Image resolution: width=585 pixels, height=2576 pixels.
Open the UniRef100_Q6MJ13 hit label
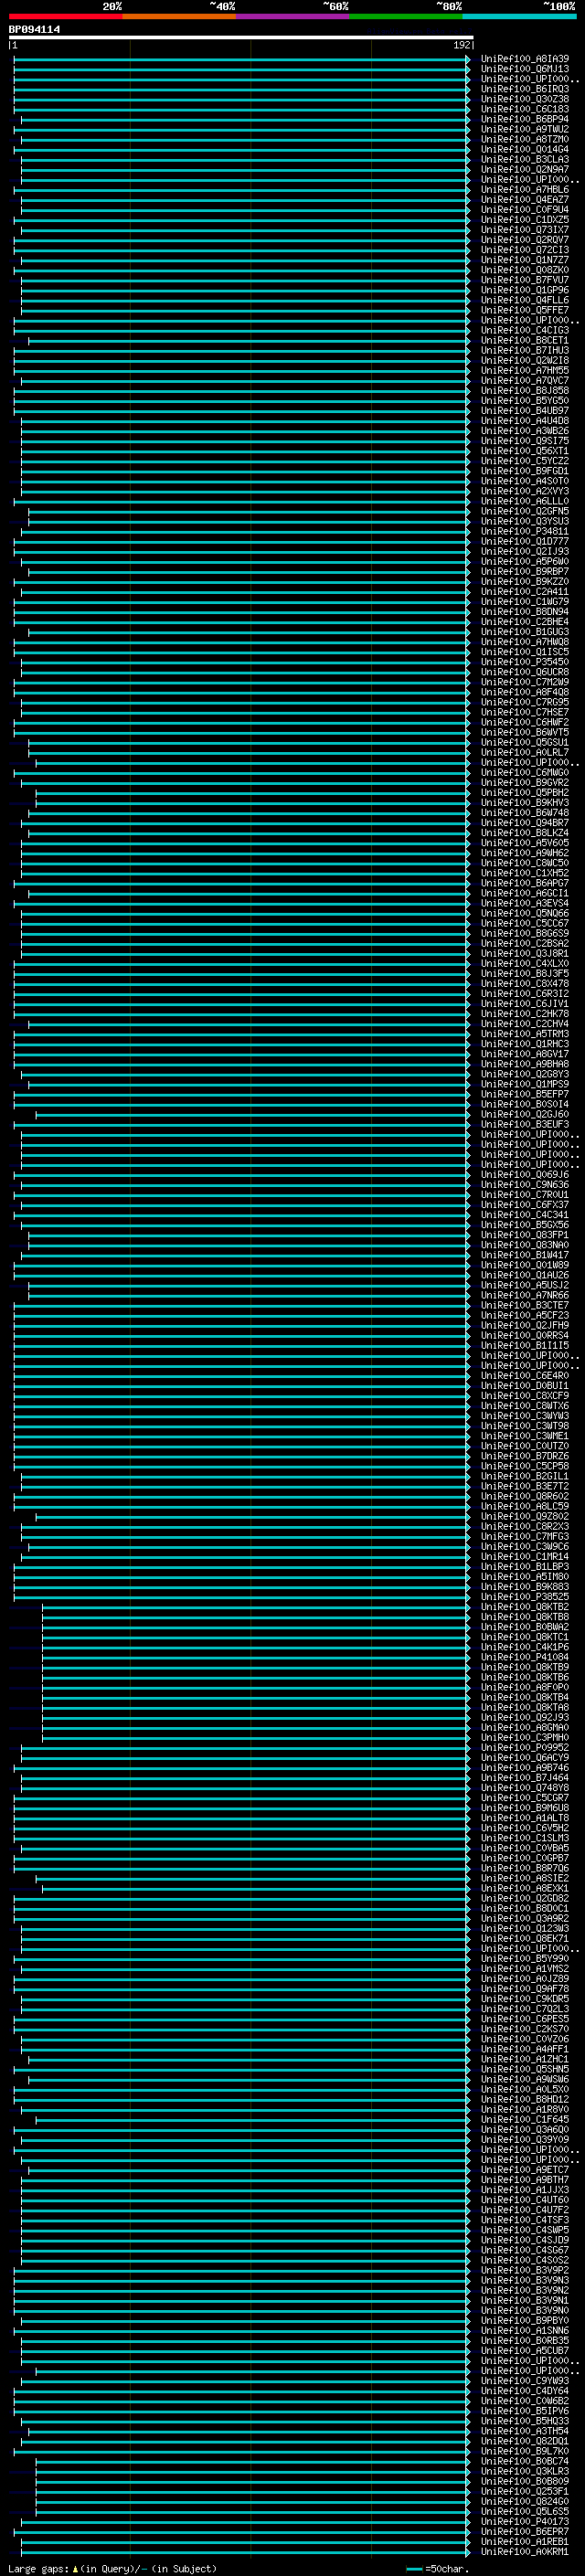tap(524, 69)
